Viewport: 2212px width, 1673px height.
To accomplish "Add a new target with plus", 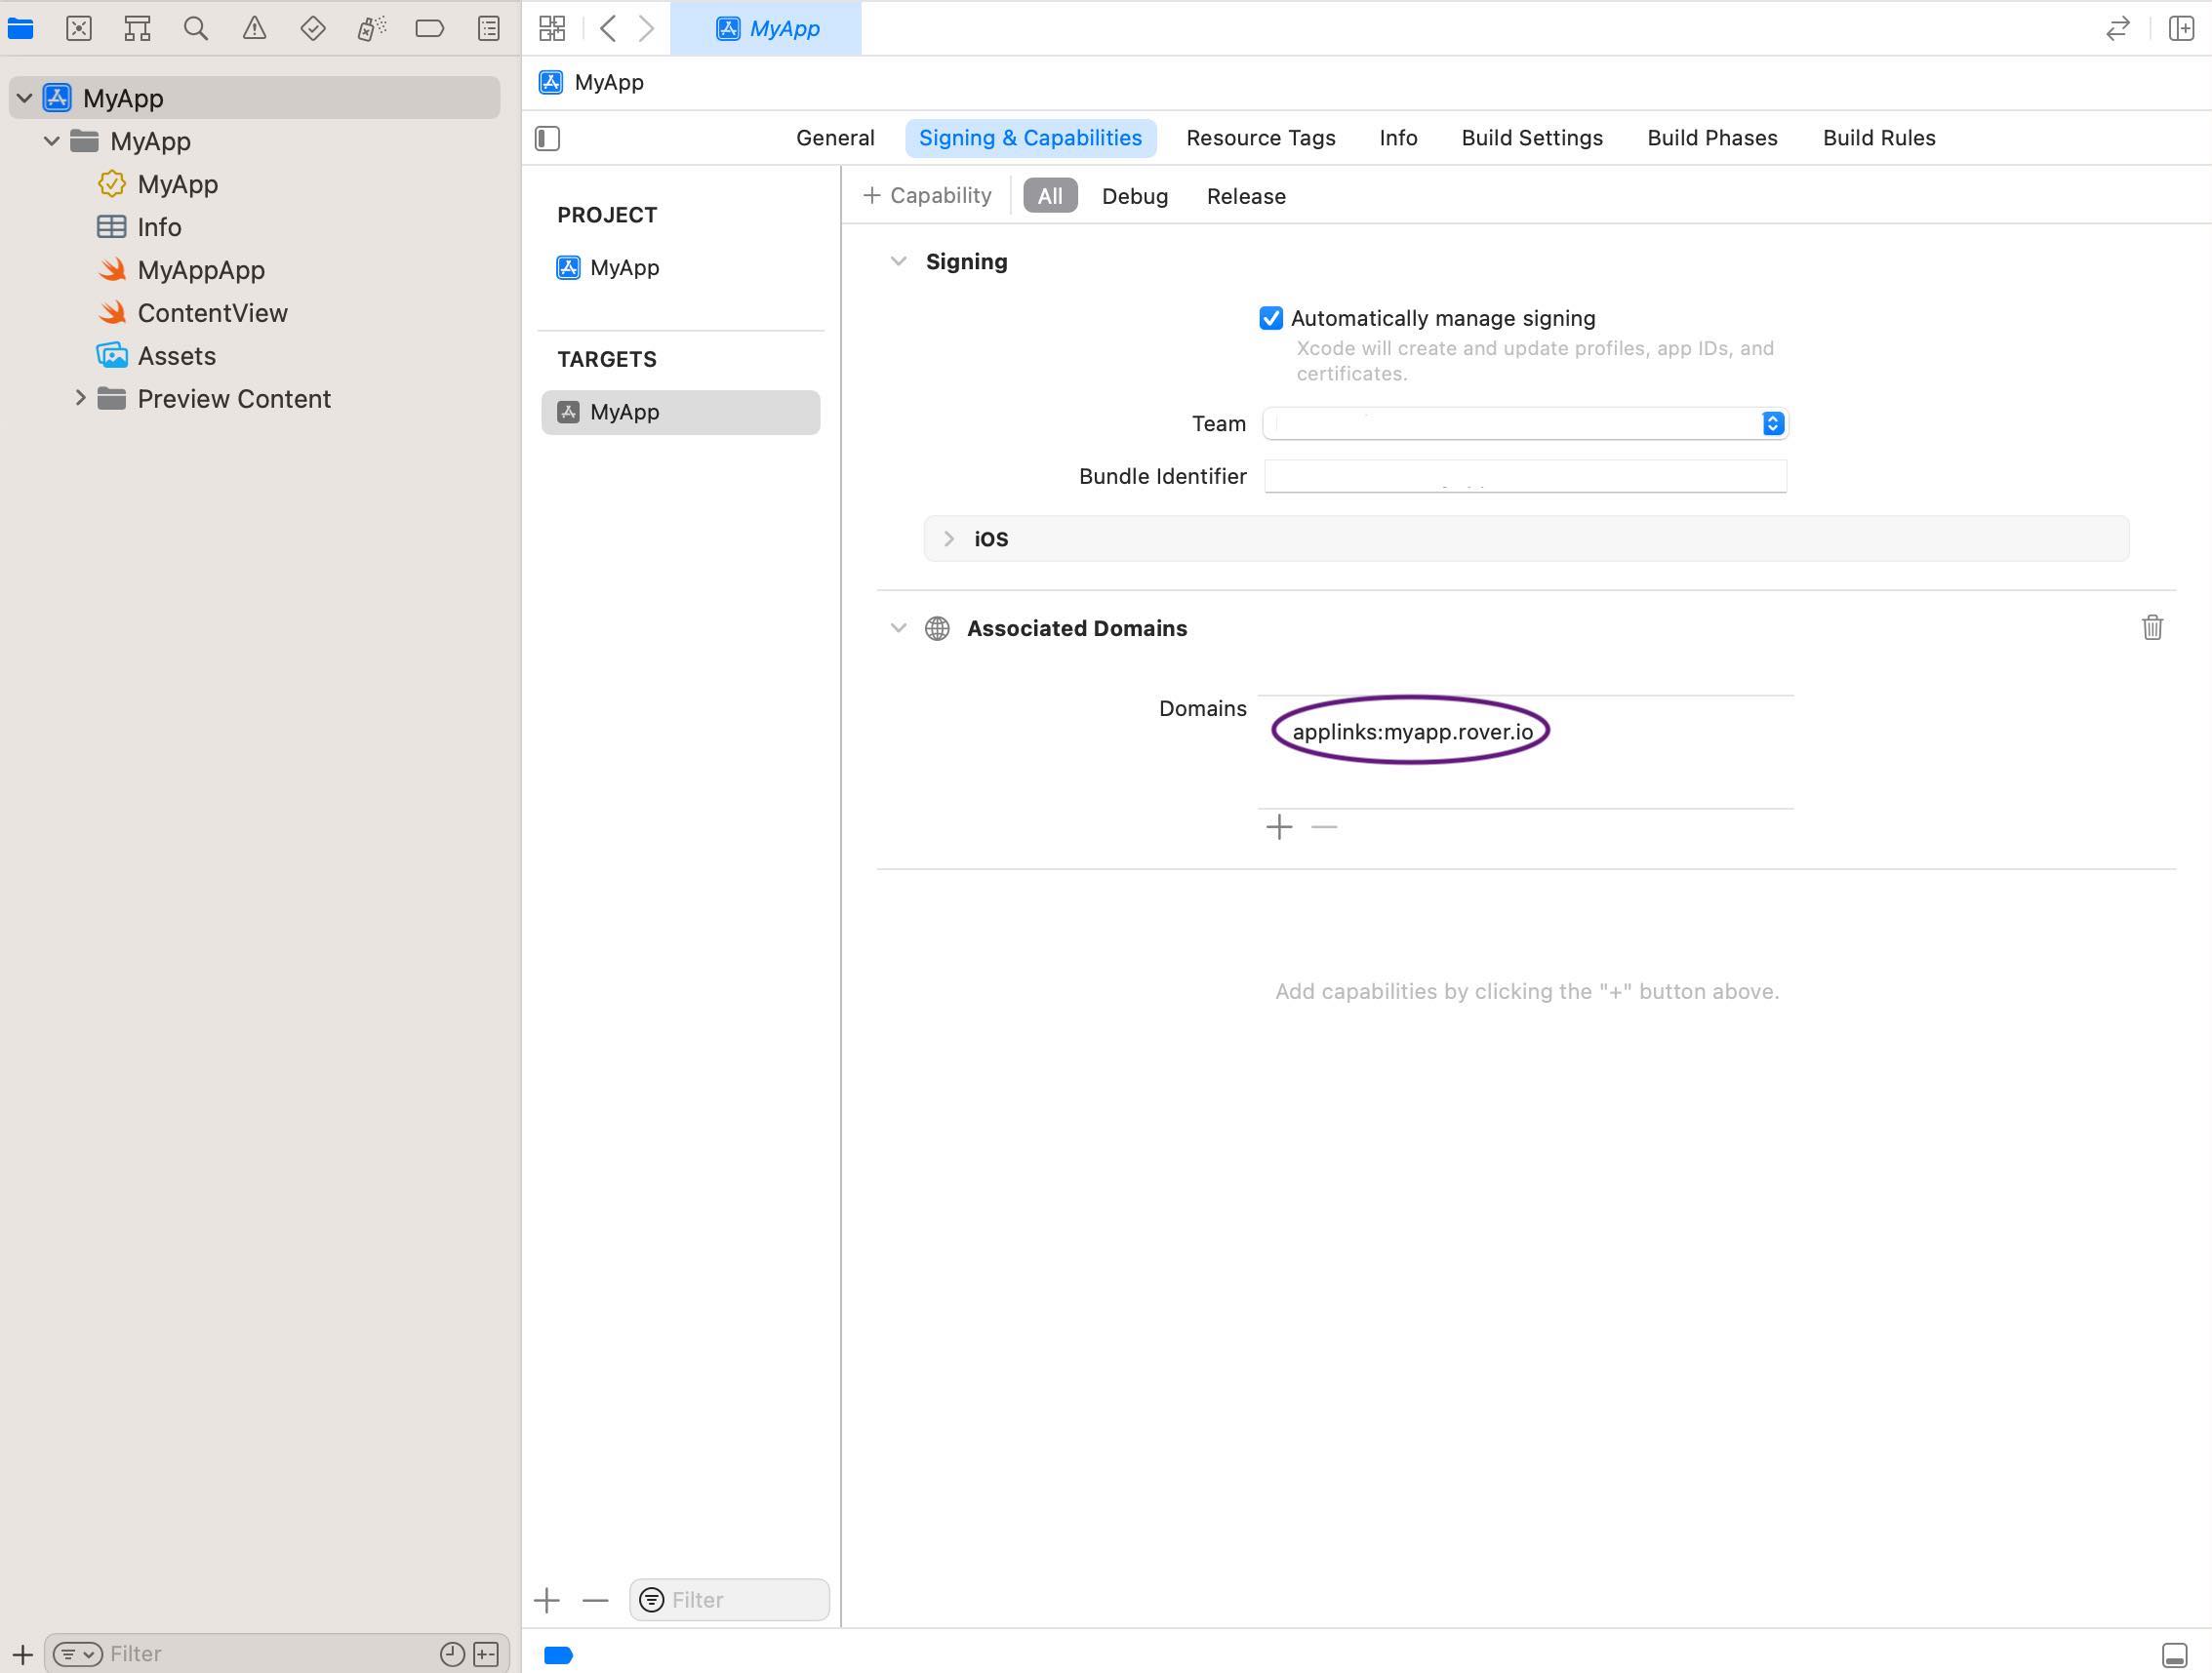I will (x=547, y=1600).
